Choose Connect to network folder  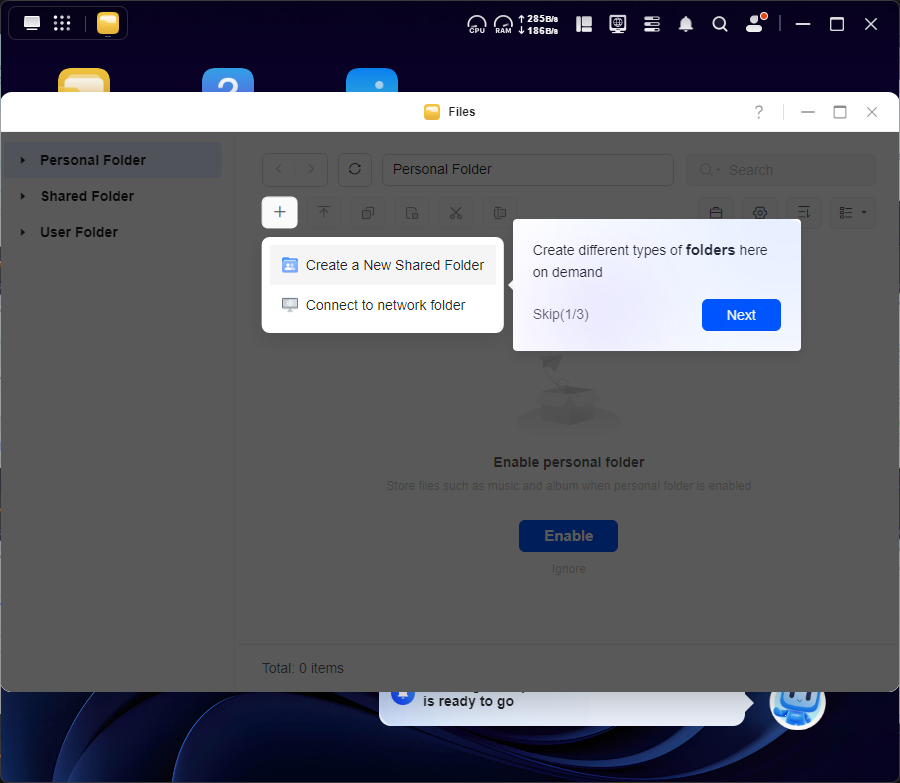click(385, 305)
